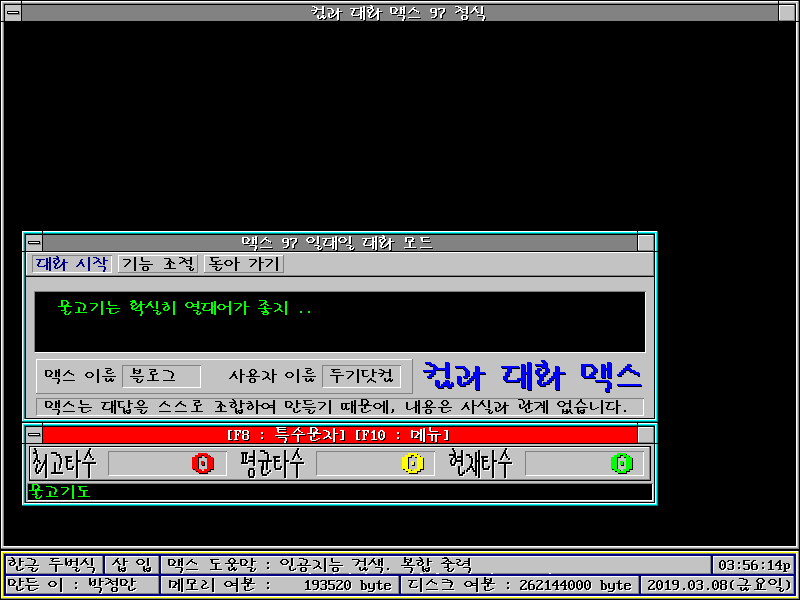Image resolution: width=800 pixels, height=600 pixels.
Task: Click the green 현재타수 counter digit
Action: coord(621,463)
